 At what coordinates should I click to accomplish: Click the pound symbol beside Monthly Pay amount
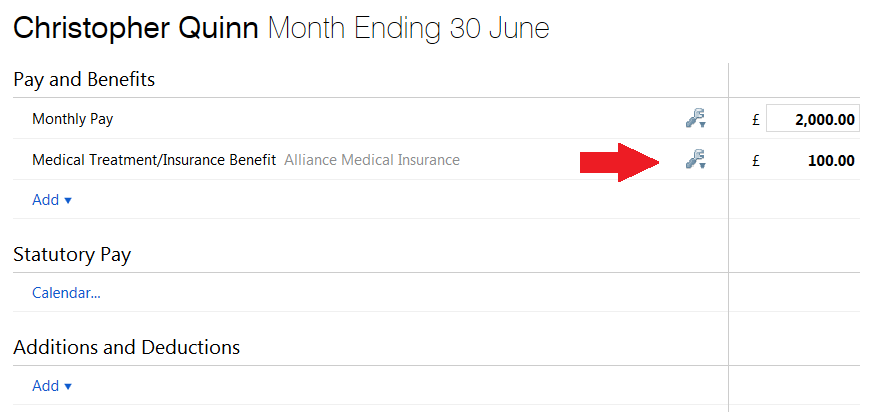click(x=755, y=120)
